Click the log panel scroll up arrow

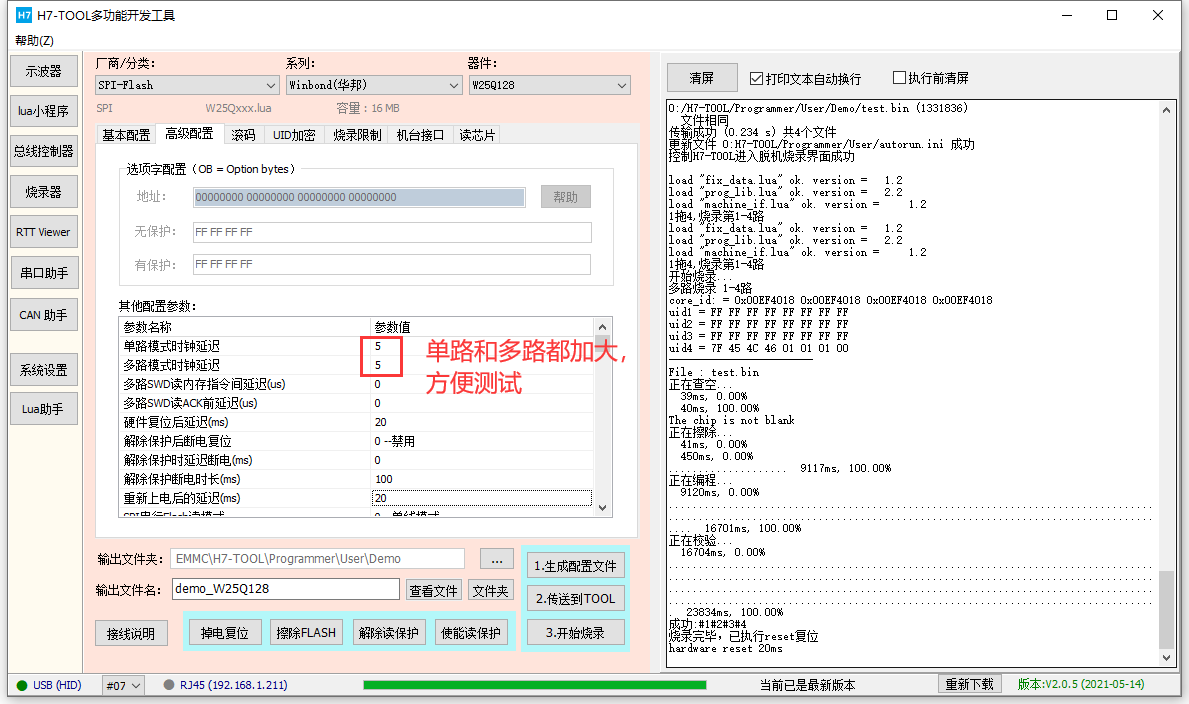[x=1166, y=110]
